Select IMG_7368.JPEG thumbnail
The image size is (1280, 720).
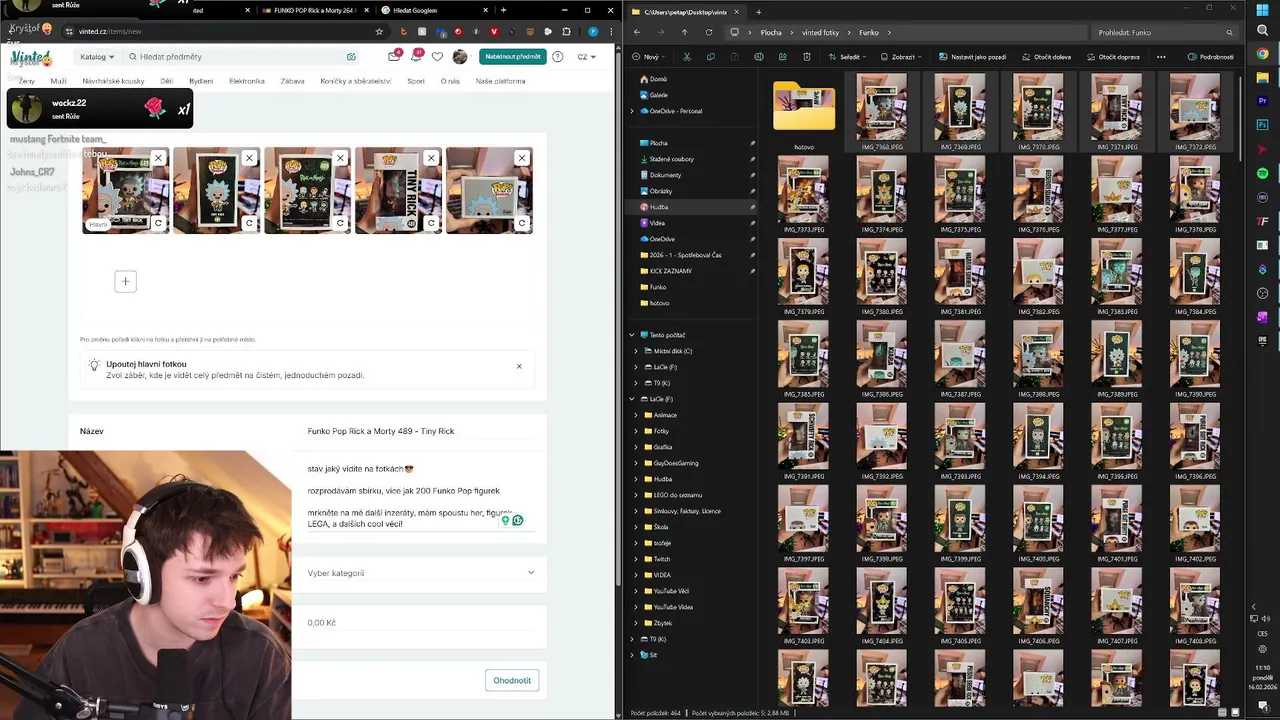[x=881, y=113]
